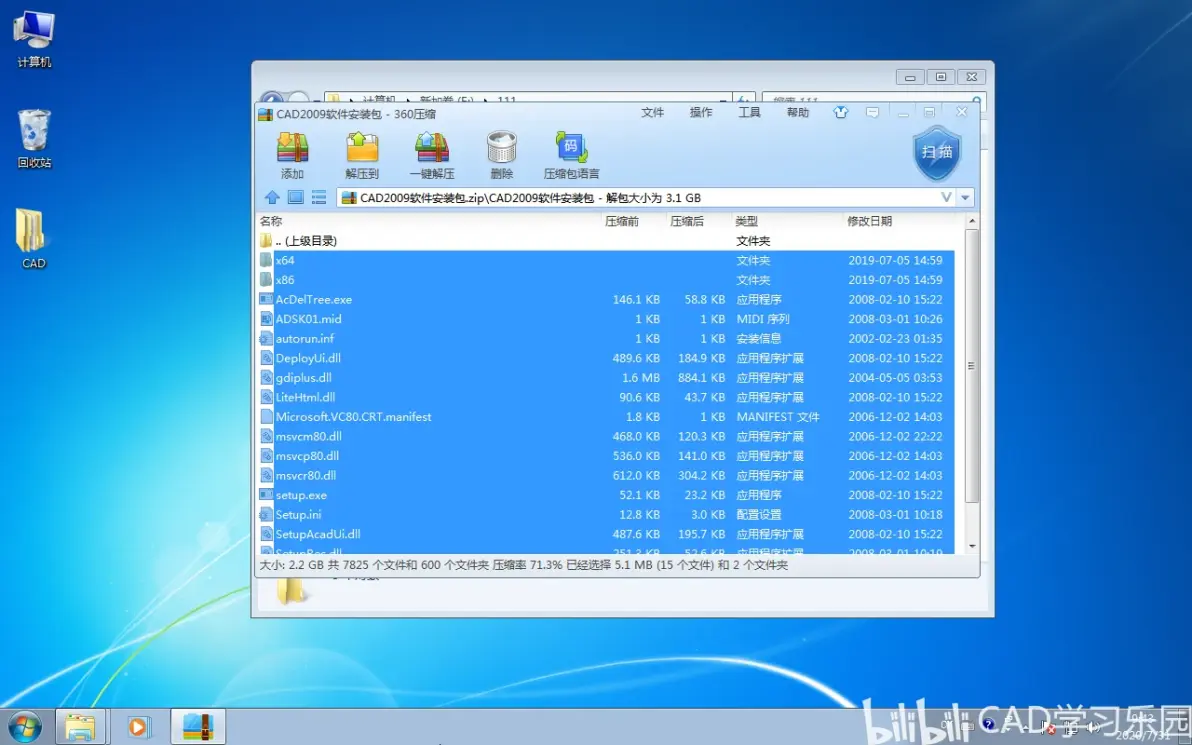Select the ADSK01.mid file
This screenshot has width=1192, height=745.
pos(606,319)
